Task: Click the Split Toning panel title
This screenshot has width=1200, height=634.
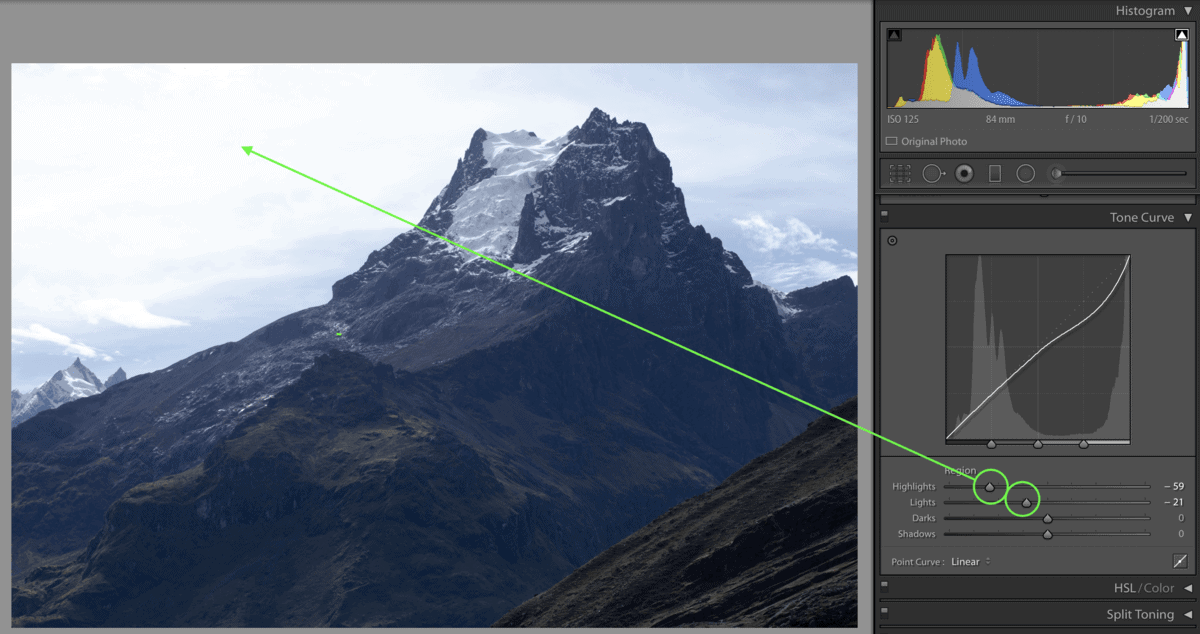Action: pos(1141,615)
